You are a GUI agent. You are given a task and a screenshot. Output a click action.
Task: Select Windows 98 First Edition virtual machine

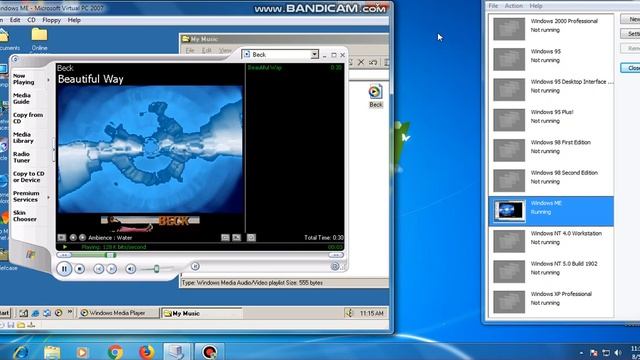pos(551,150)
